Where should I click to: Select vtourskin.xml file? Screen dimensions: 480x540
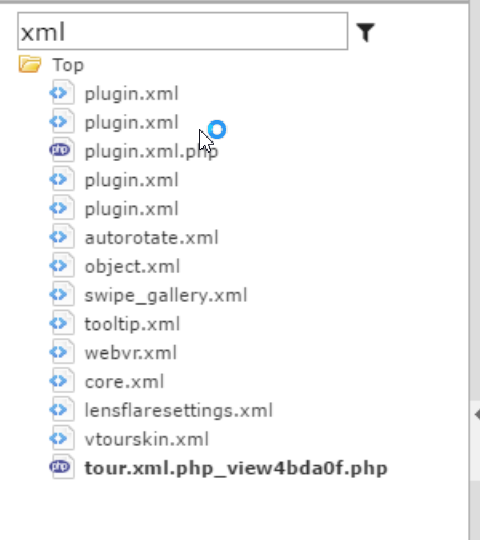[147, 439]
